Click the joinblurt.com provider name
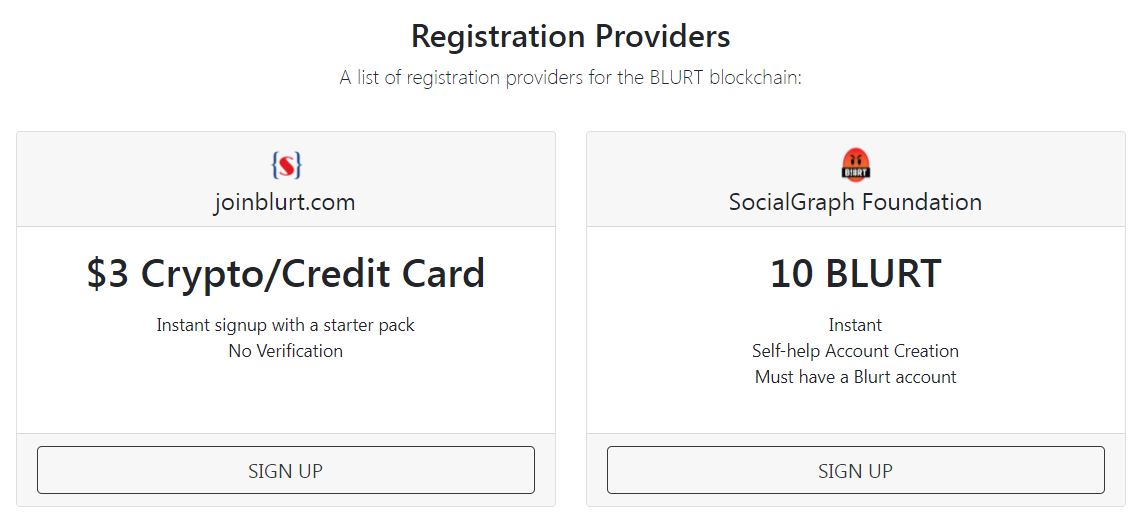1133x515 pixels. (x=285, y=202)
